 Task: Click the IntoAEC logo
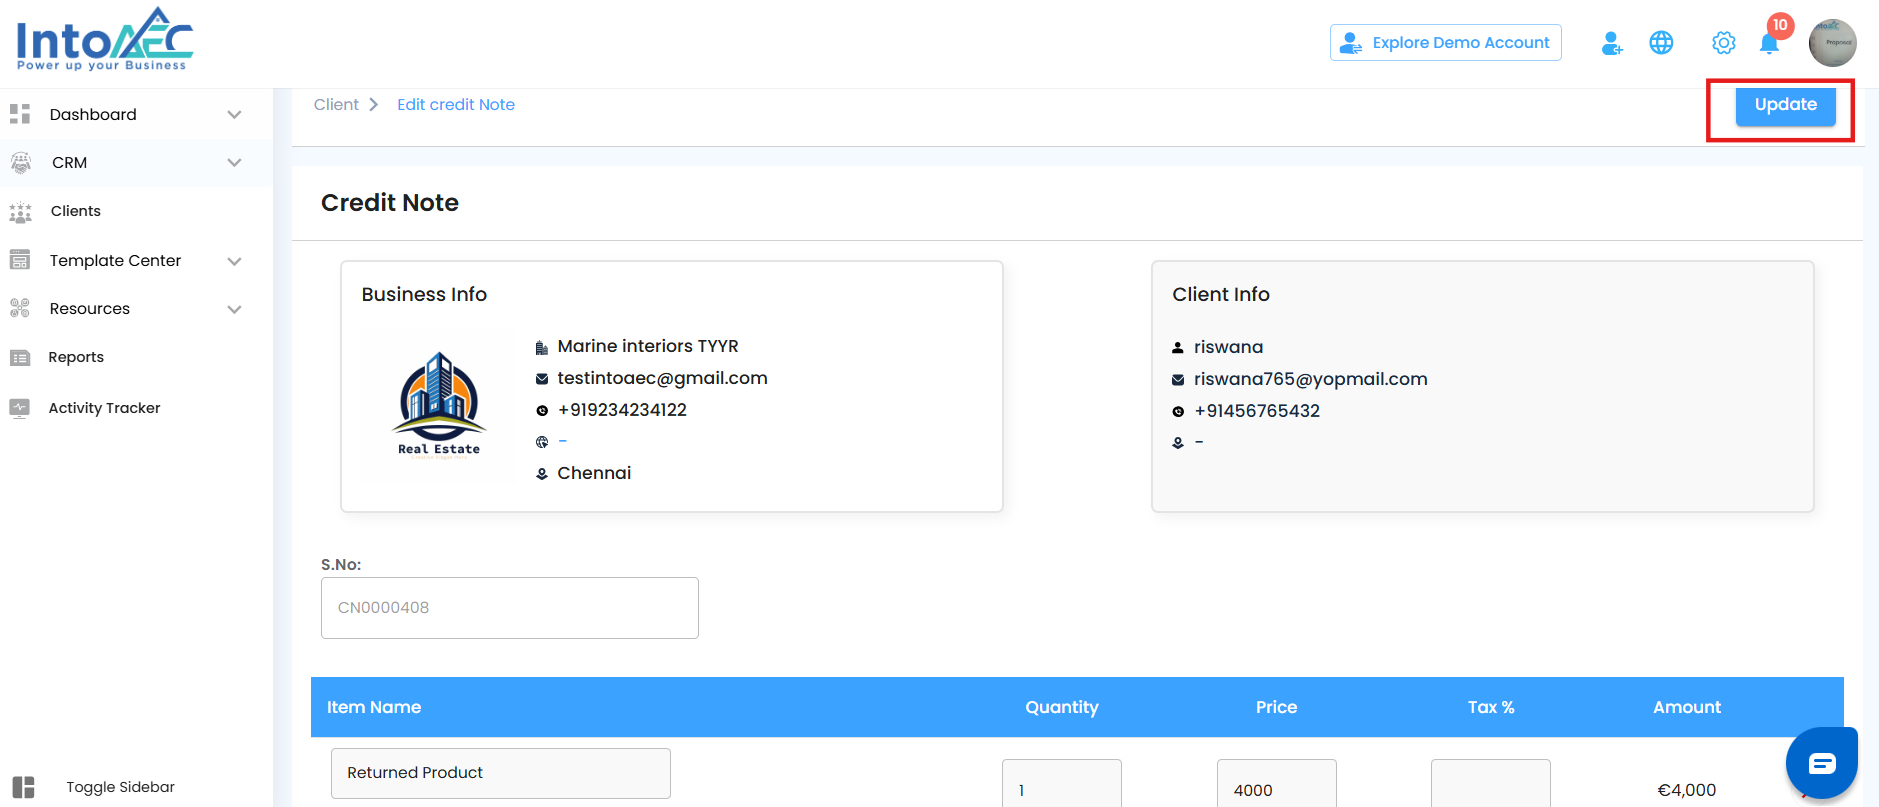coord(104,40)
